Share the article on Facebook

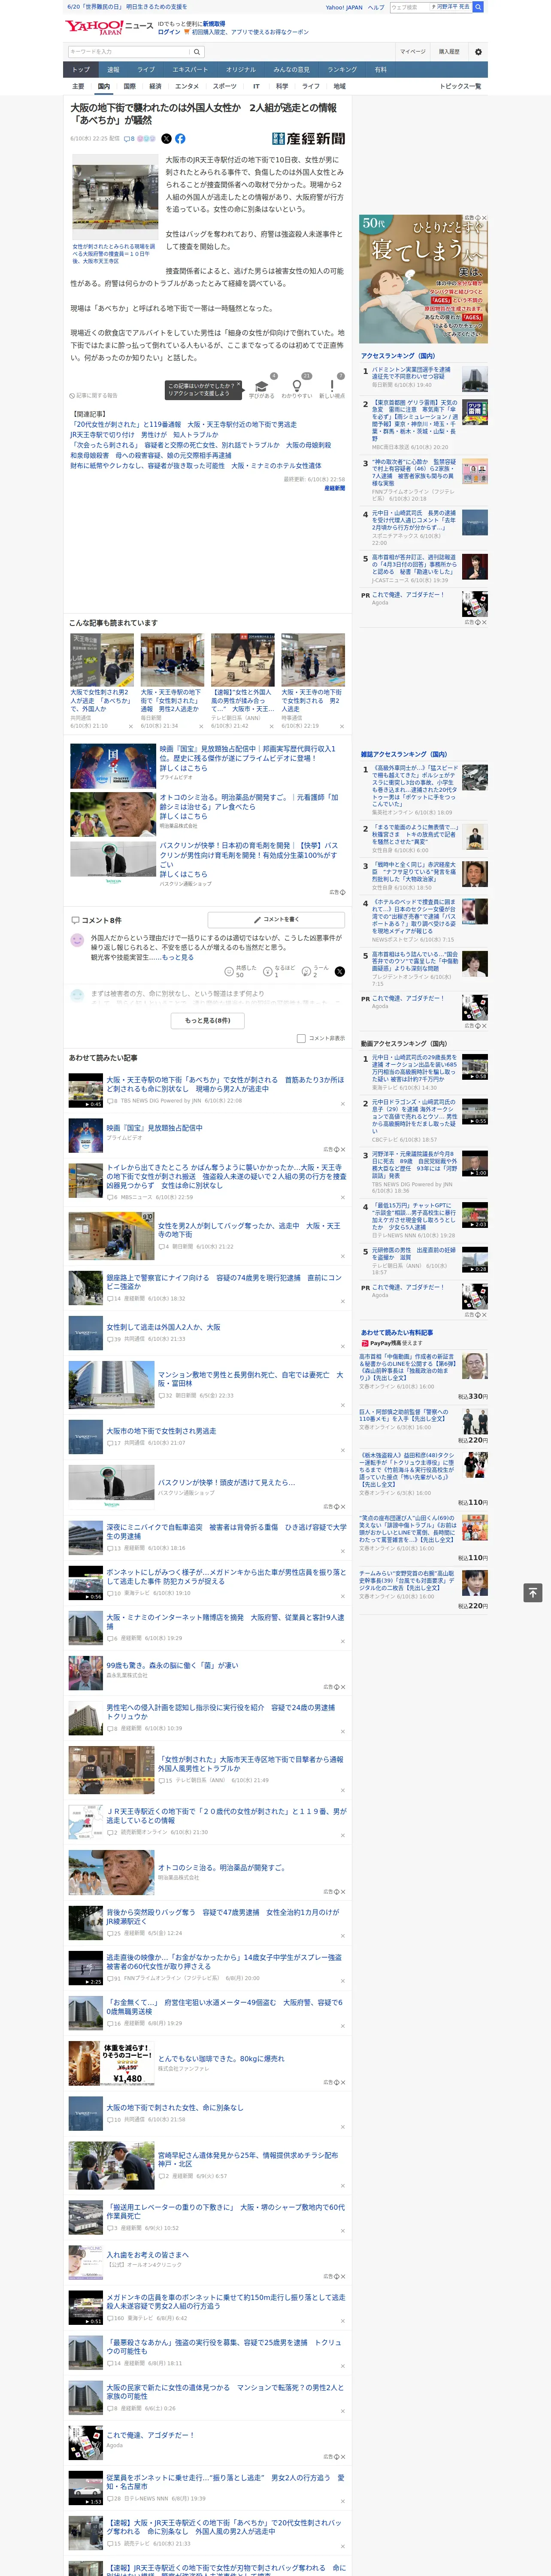click(180, 139)
